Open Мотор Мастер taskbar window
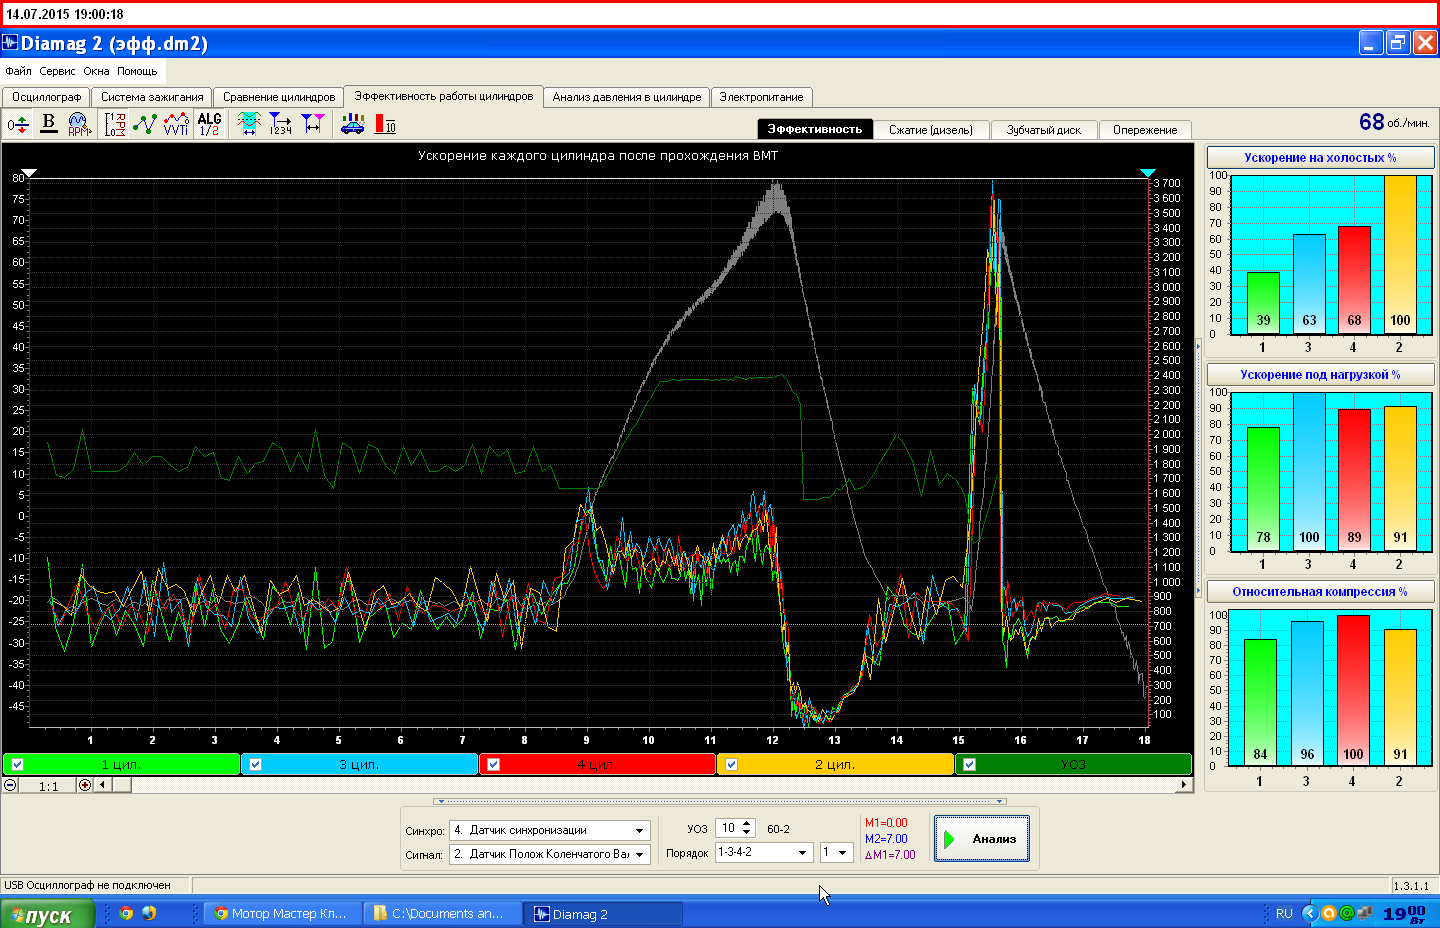This screenshot has height=928, width=1440. [281, 913]
